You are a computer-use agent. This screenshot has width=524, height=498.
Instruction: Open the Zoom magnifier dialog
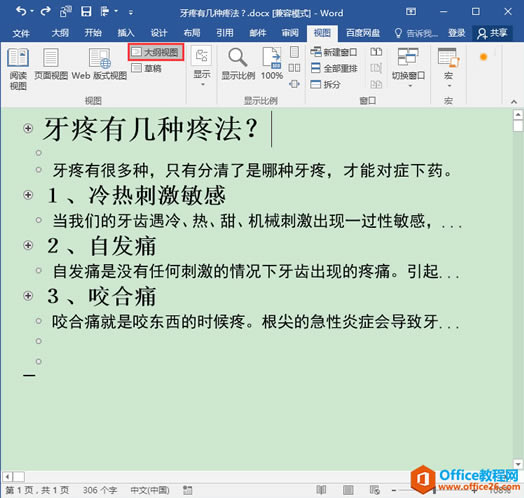[238, 64]
